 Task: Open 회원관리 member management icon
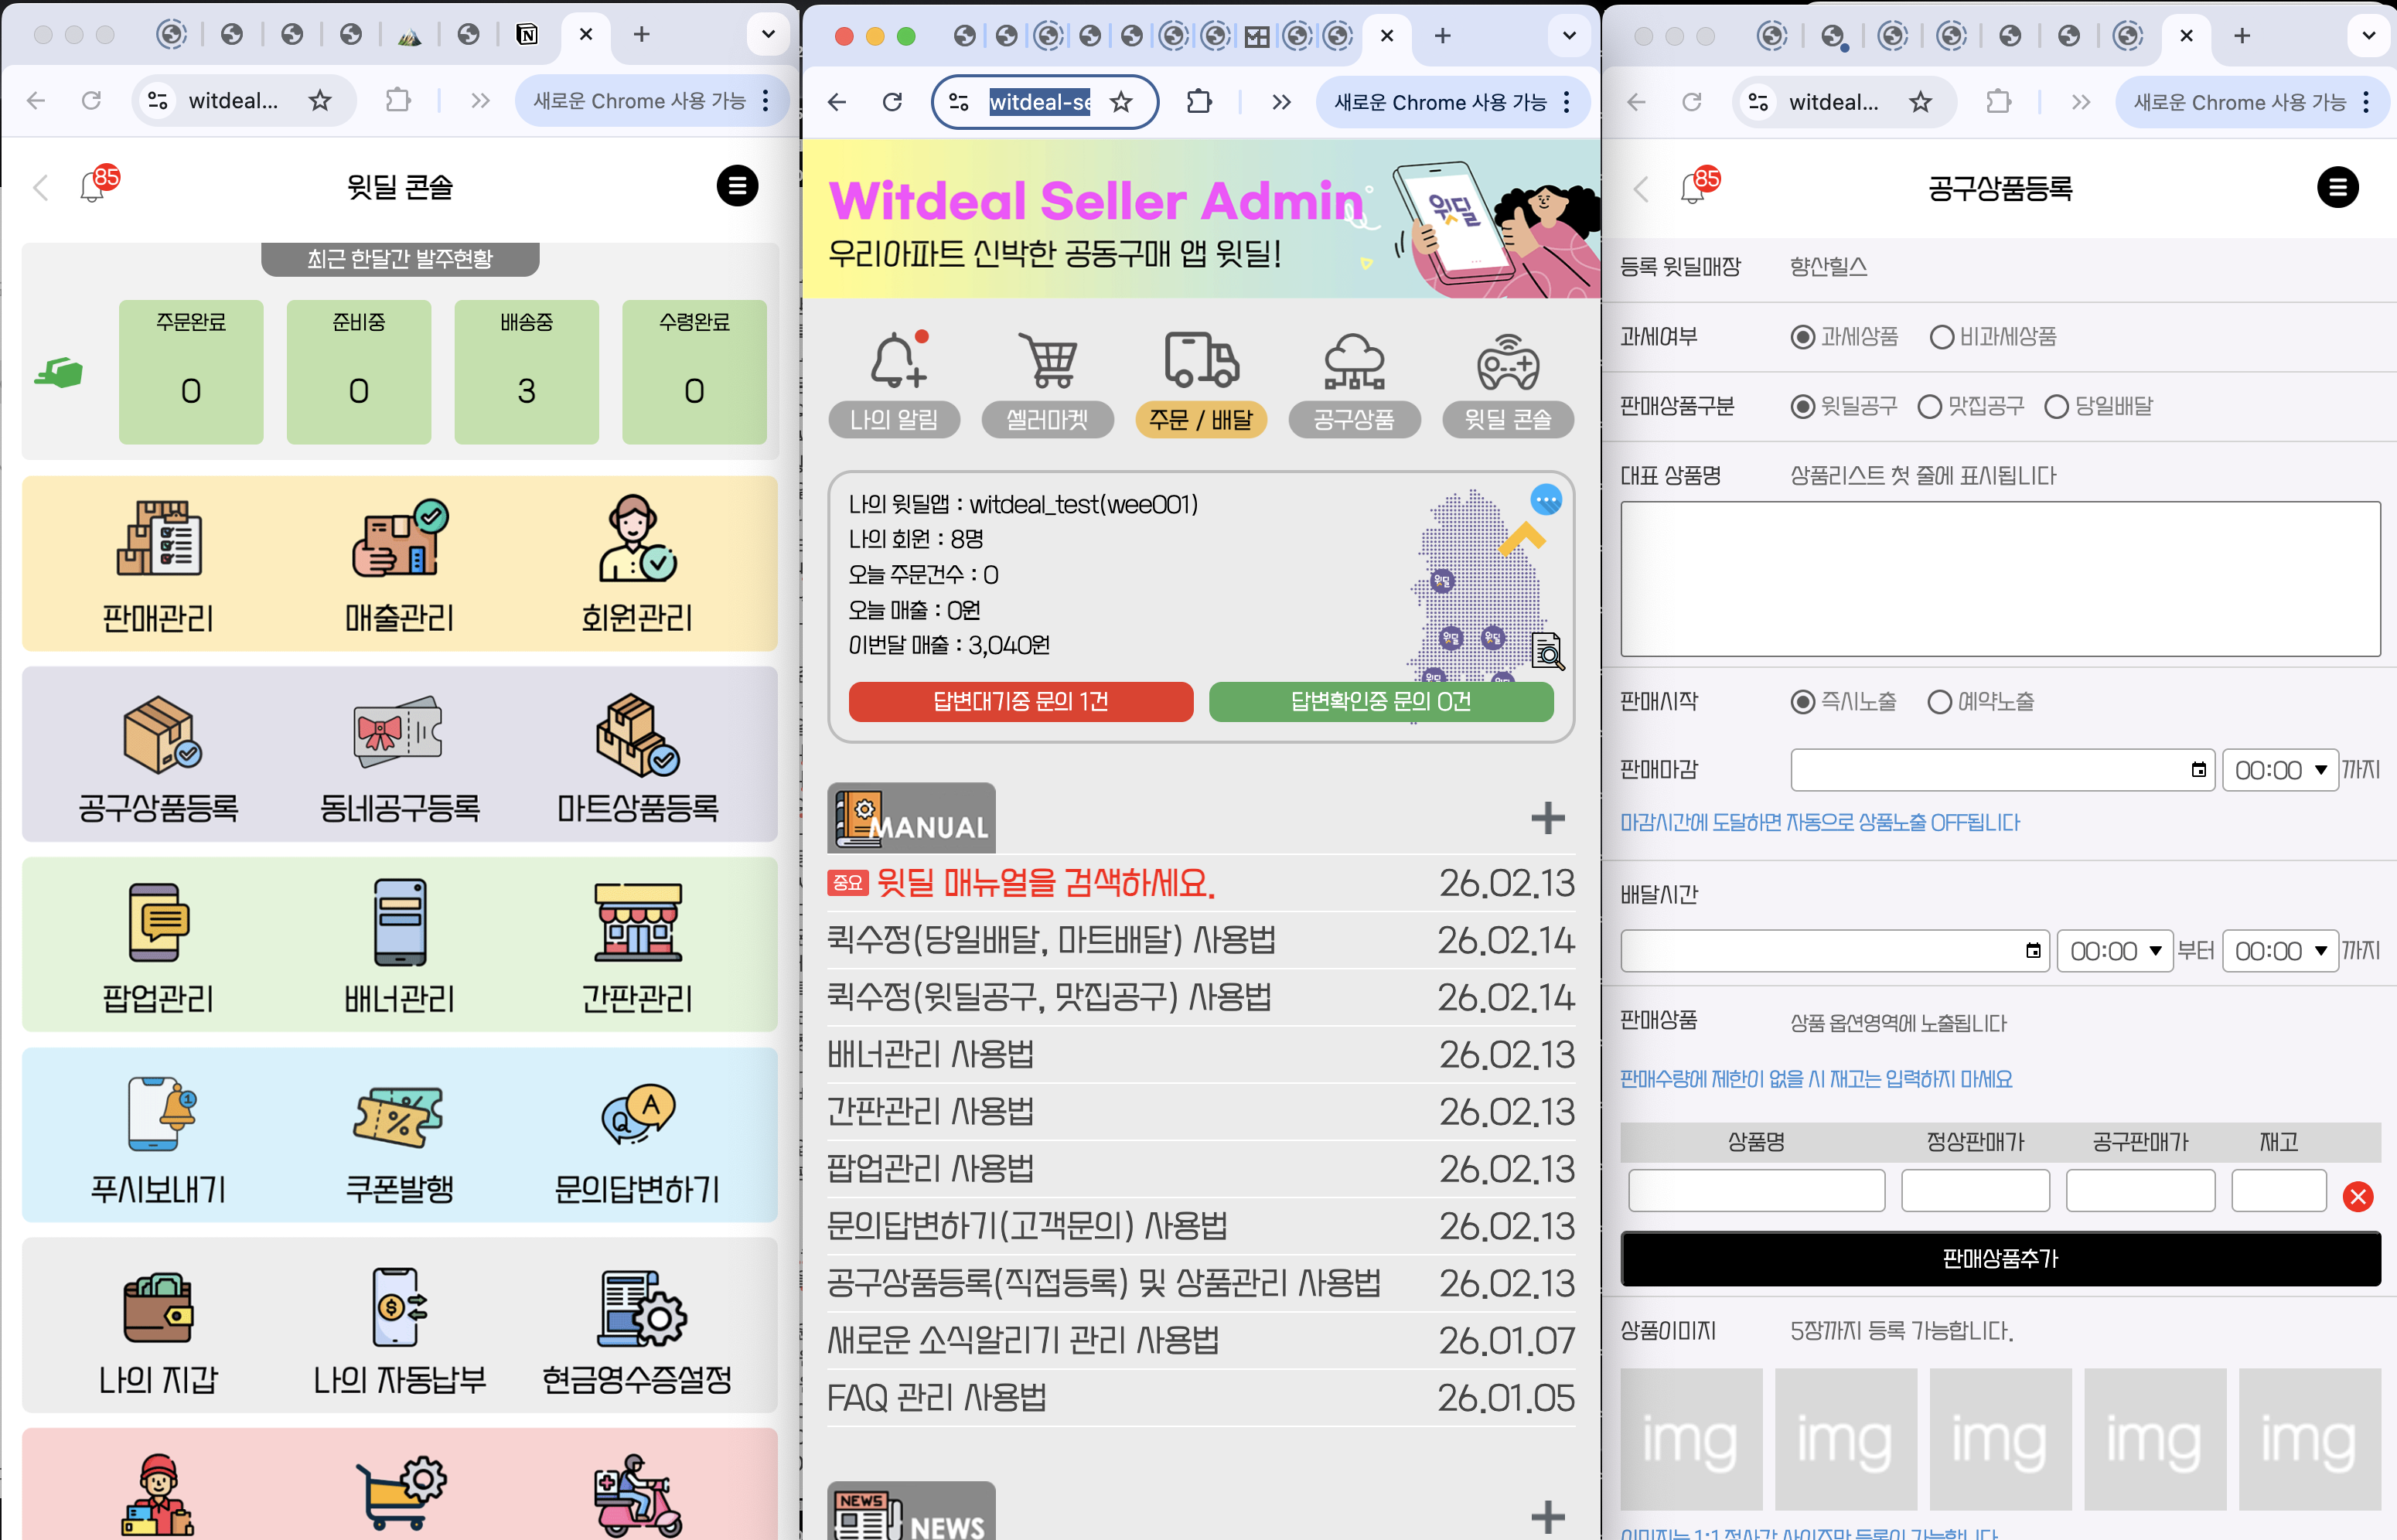click(637, 565)
